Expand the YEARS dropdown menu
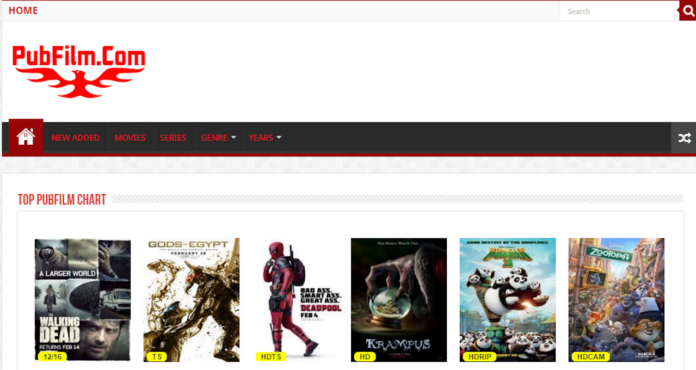This screenshot has height=370, width=696. point(265,138)
